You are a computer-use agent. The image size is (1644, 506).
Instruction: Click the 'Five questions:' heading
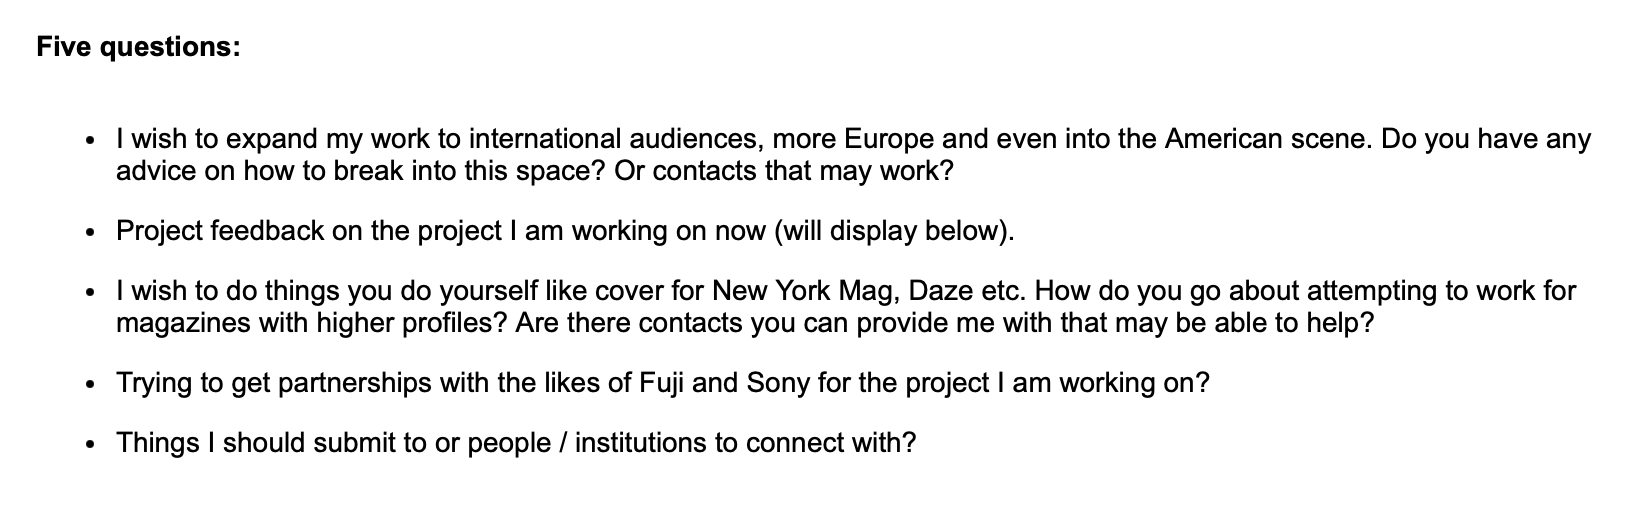(138, 47)
